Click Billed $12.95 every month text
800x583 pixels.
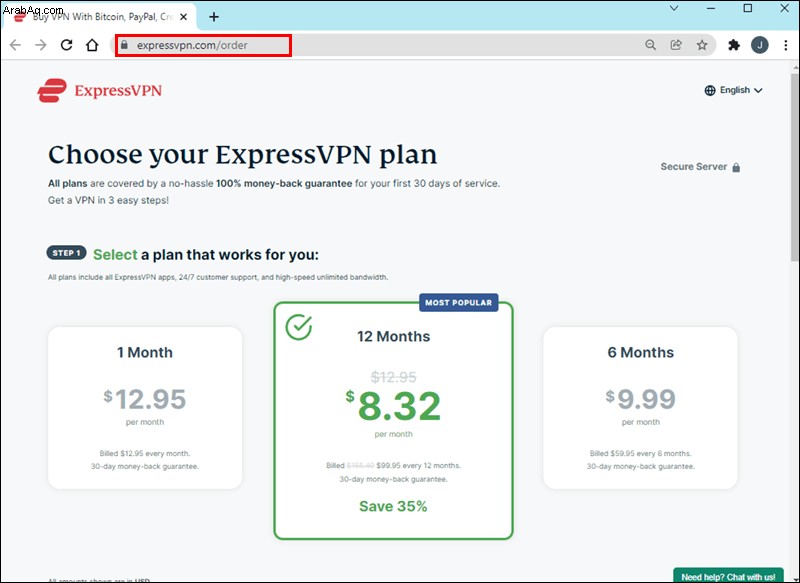click(145, 453)
